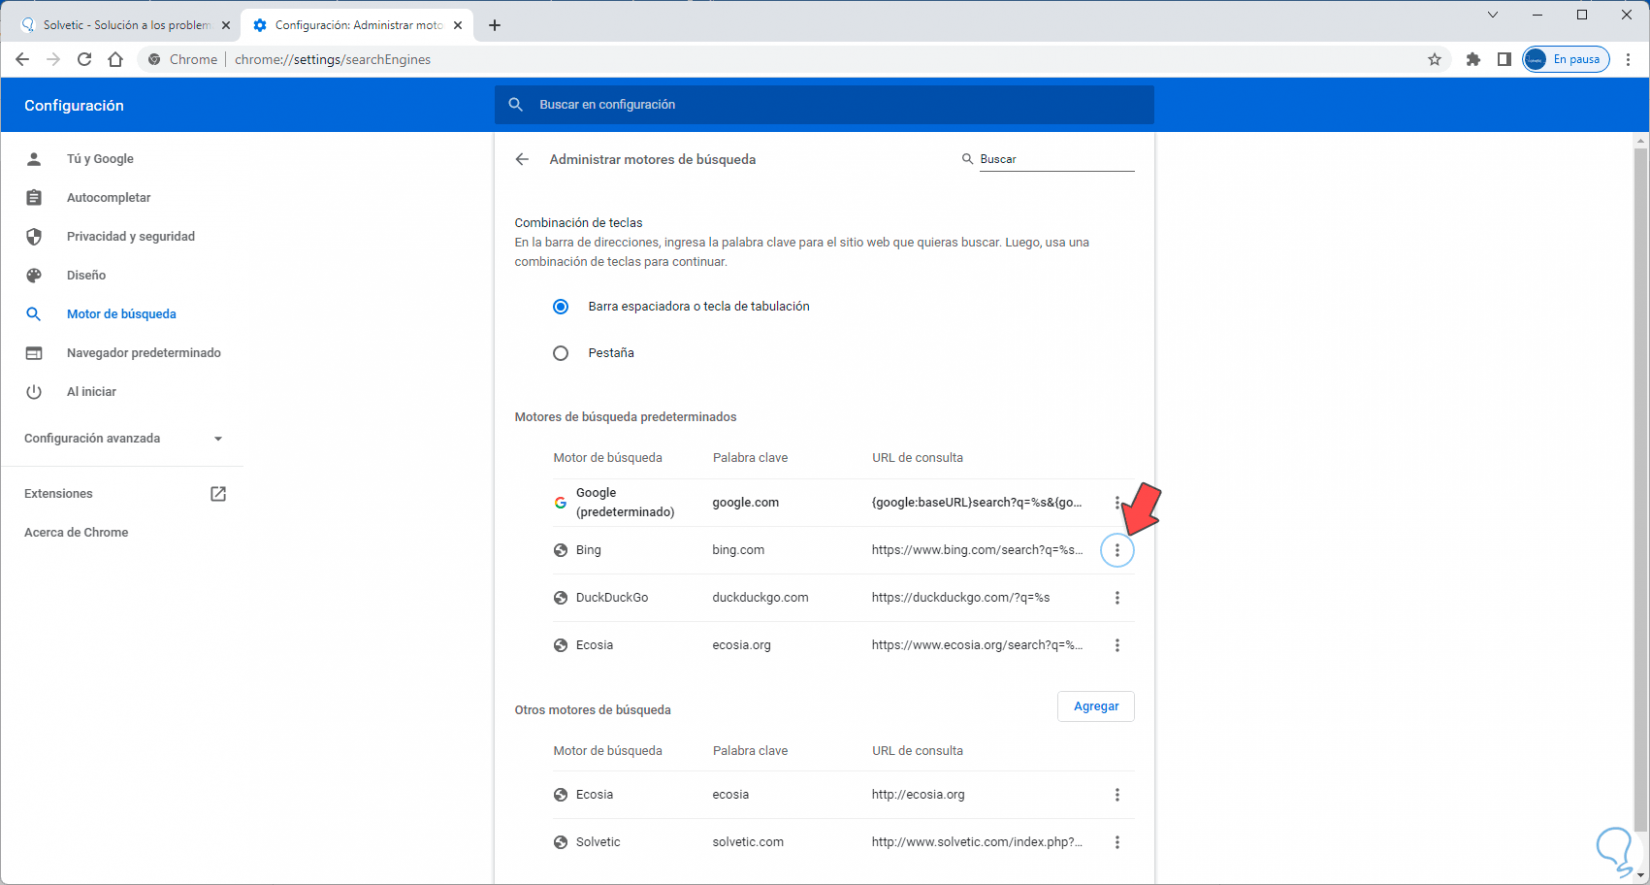Open the Chrome three-dot menu

pos(1628,59)
